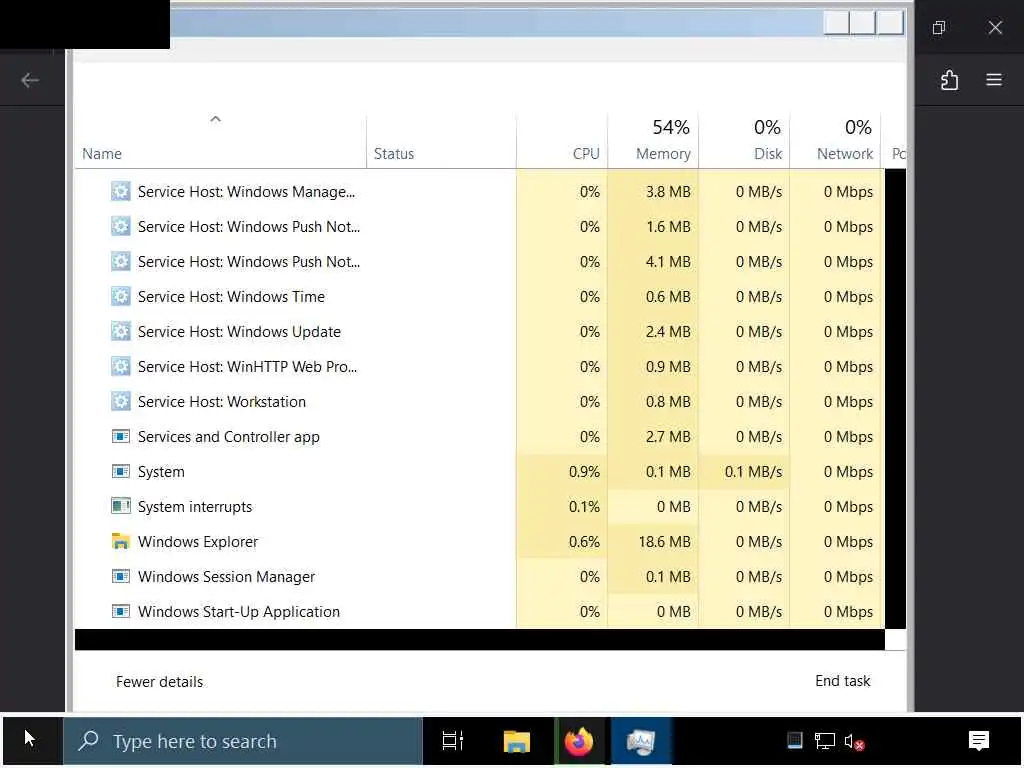Select Windows Explorer process name
Image resolution: width=1024 pixels, height=768 pixels.
tap(198, 541)
